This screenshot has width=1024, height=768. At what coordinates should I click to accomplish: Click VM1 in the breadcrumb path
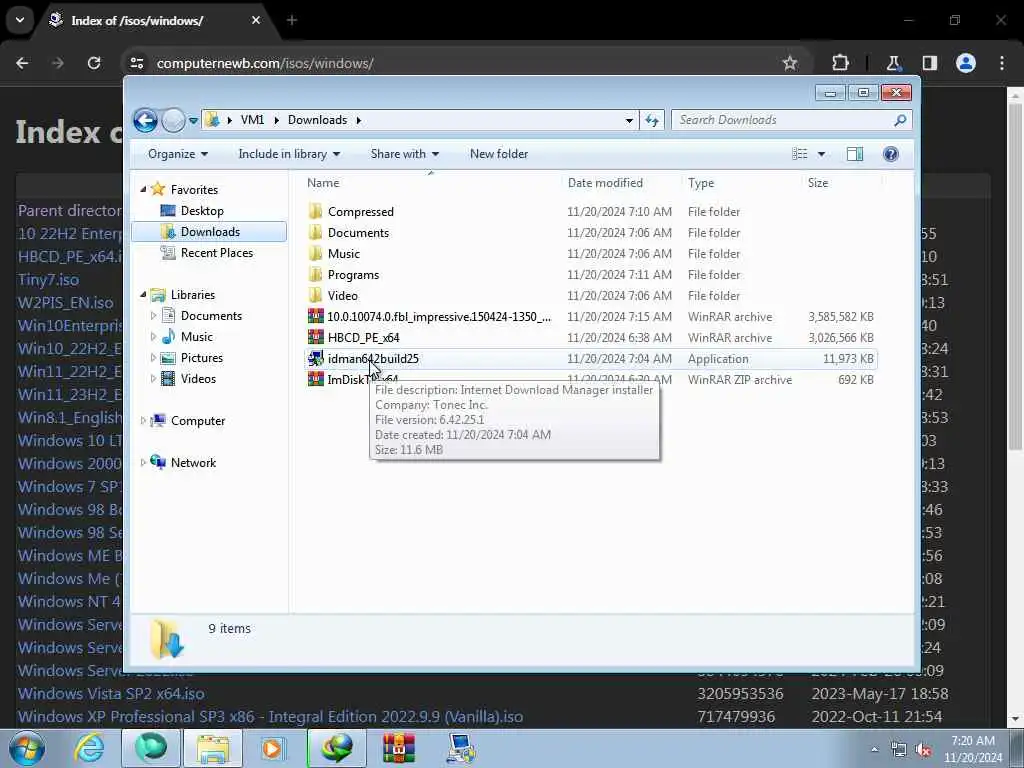click(252, 120)
